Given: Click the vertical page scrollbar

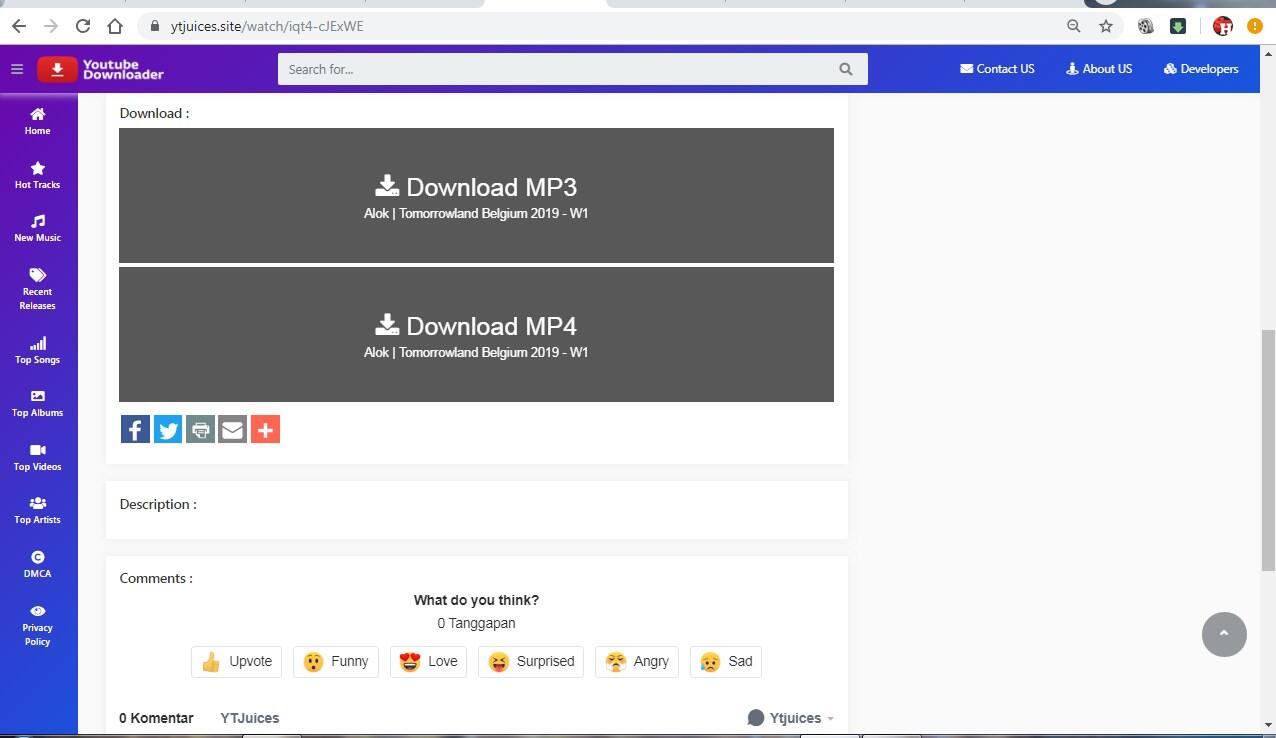Looking at the screenshot, I should pos(1268,450).
